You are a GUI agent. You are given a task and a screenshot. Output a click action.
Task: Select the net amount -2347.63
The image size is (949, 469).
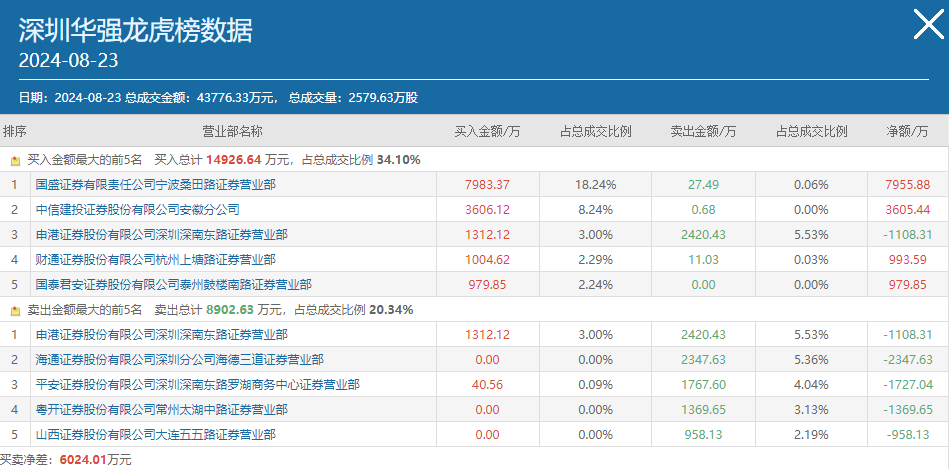pos(907,359)
